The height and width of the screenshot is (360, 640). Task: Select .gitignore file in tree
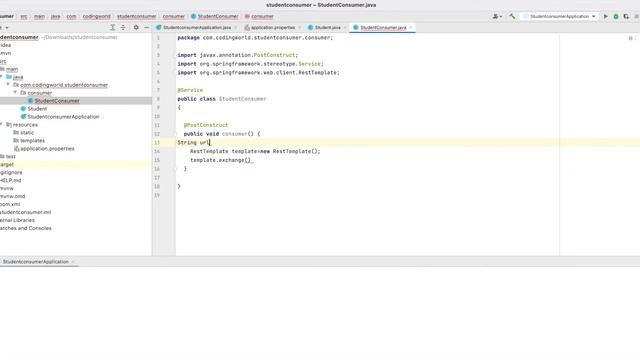(x=11, y=172)
